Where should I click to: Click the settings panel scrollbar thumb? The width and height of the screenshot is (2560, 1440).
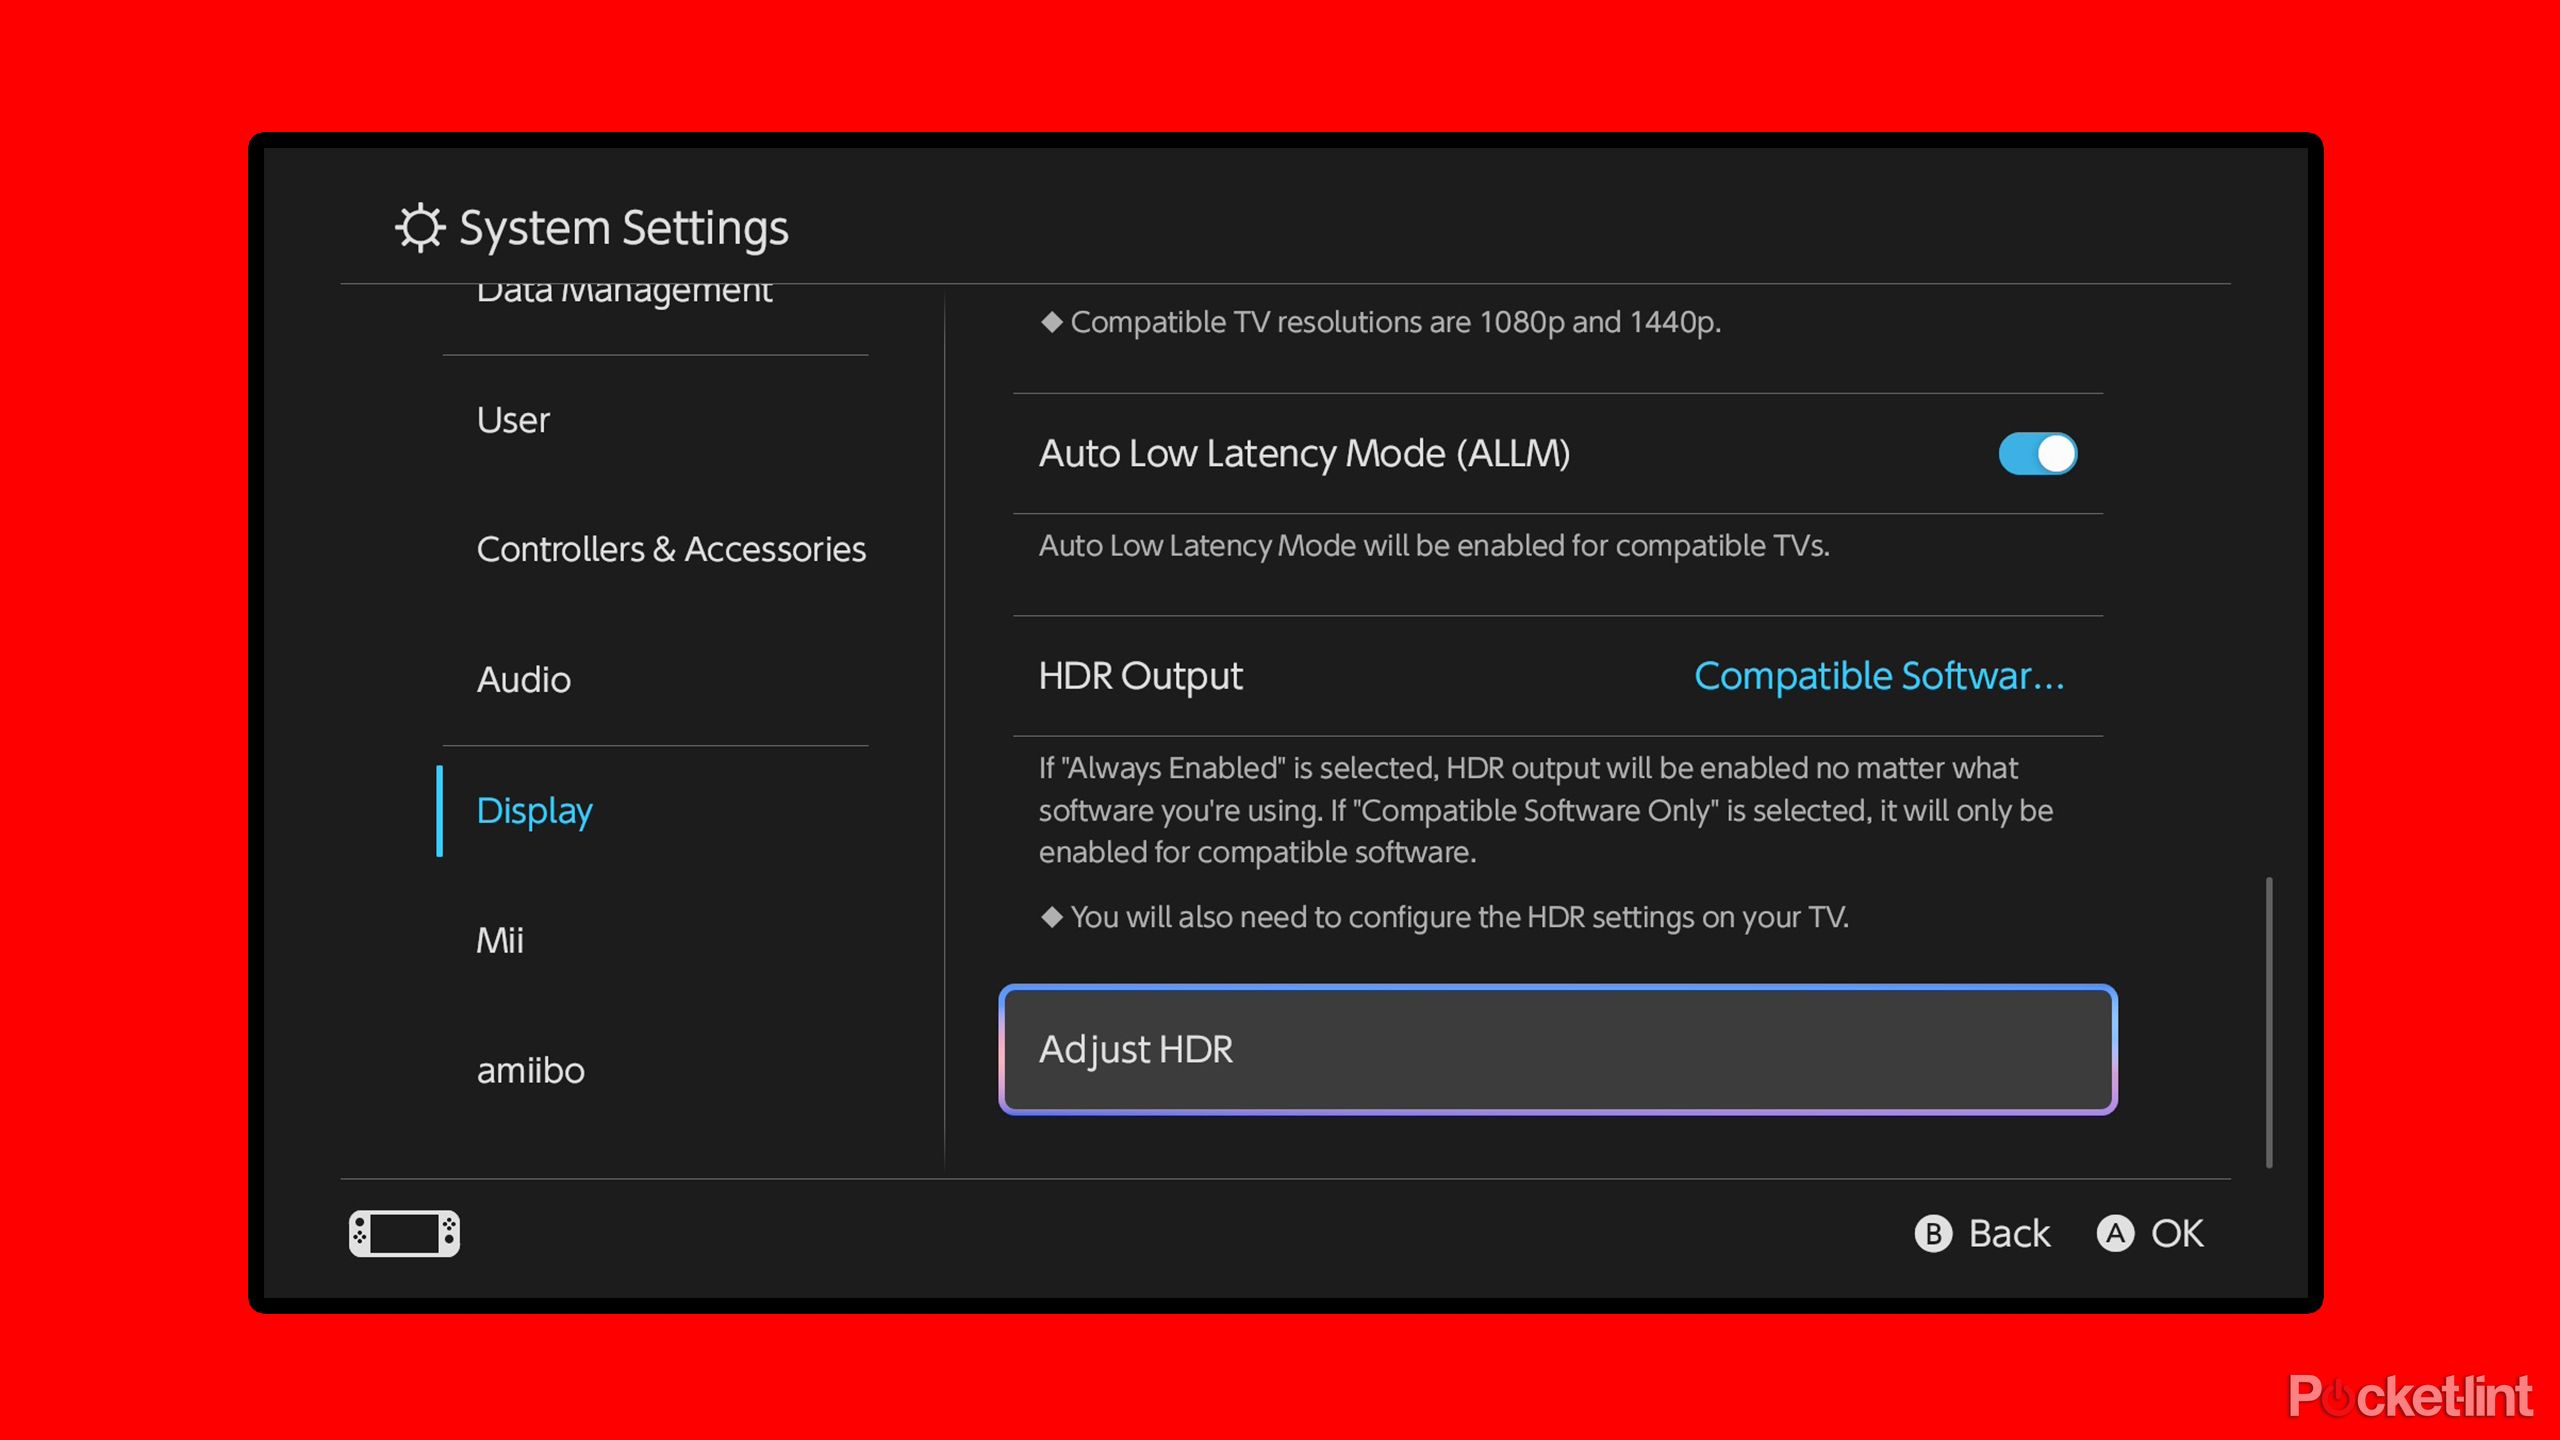click(2269, 1022)
